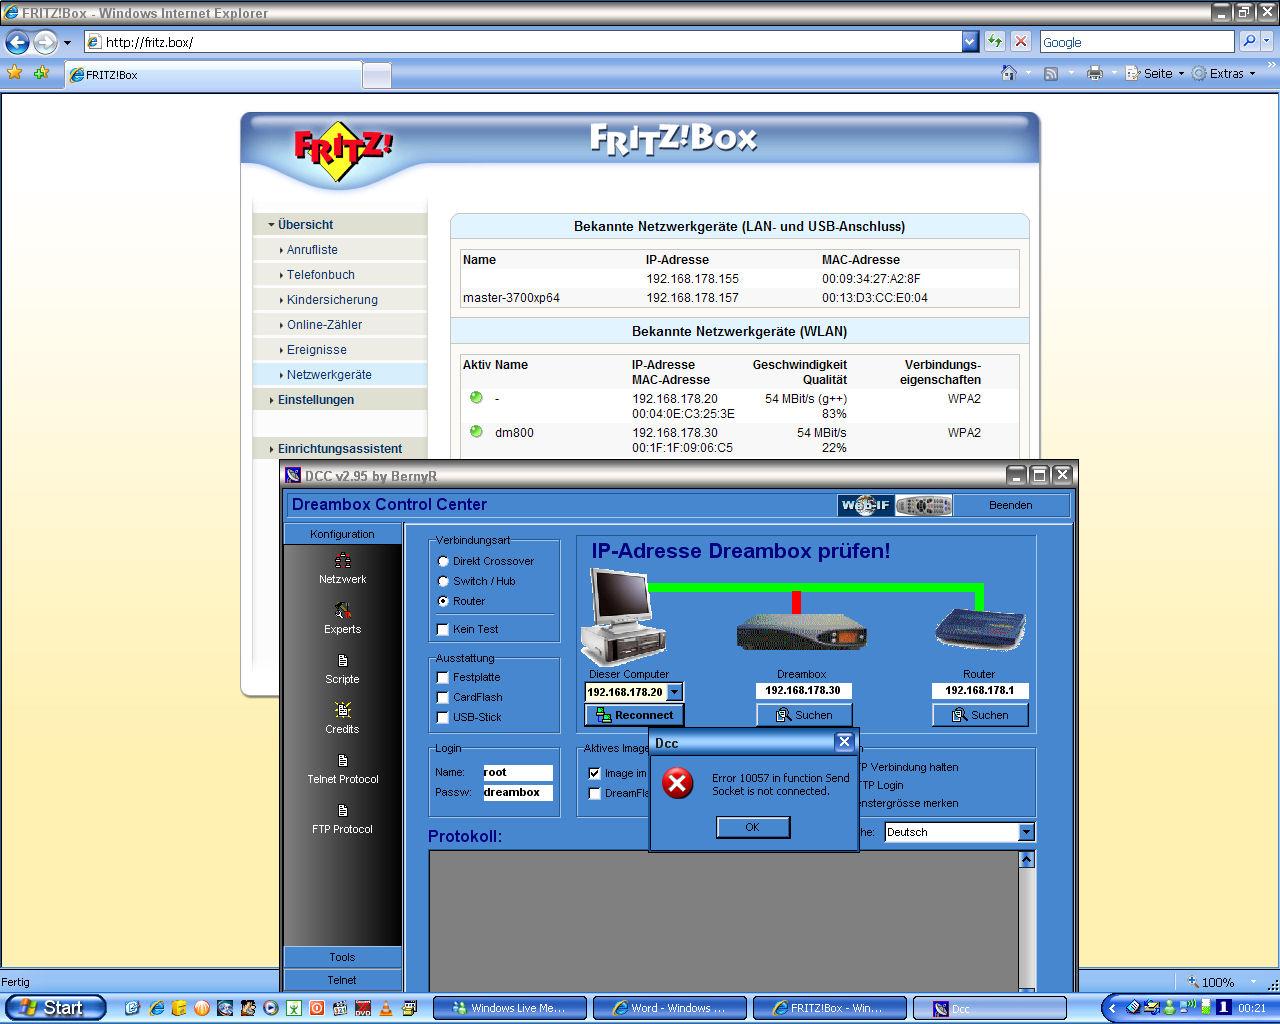This screenshot has height=1024, width=1280.
Task: Click Suchen under Router
Action: [980, 715]
